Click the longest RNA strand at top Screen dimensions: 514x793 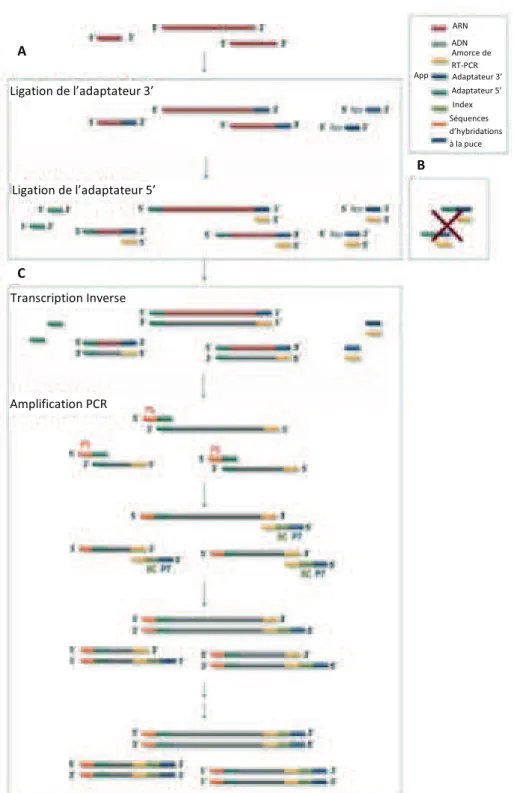coord(208,28)
